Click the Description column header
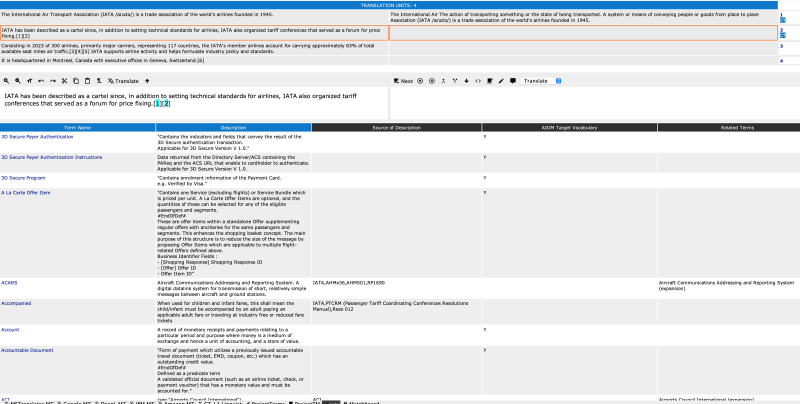The image size is (800, 404). coord(233,128)
